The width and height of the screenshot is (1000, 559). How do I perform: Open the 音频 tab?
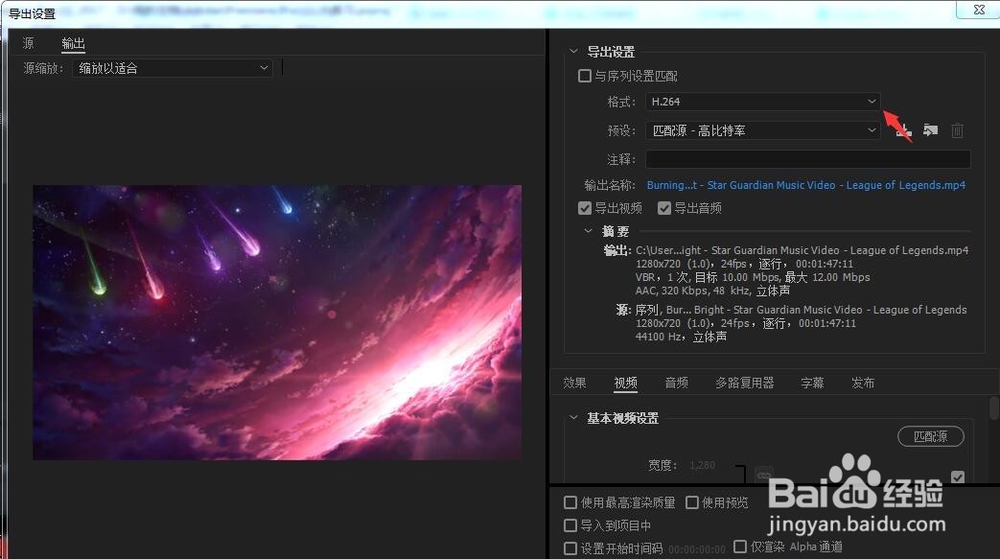pos(677,382)
